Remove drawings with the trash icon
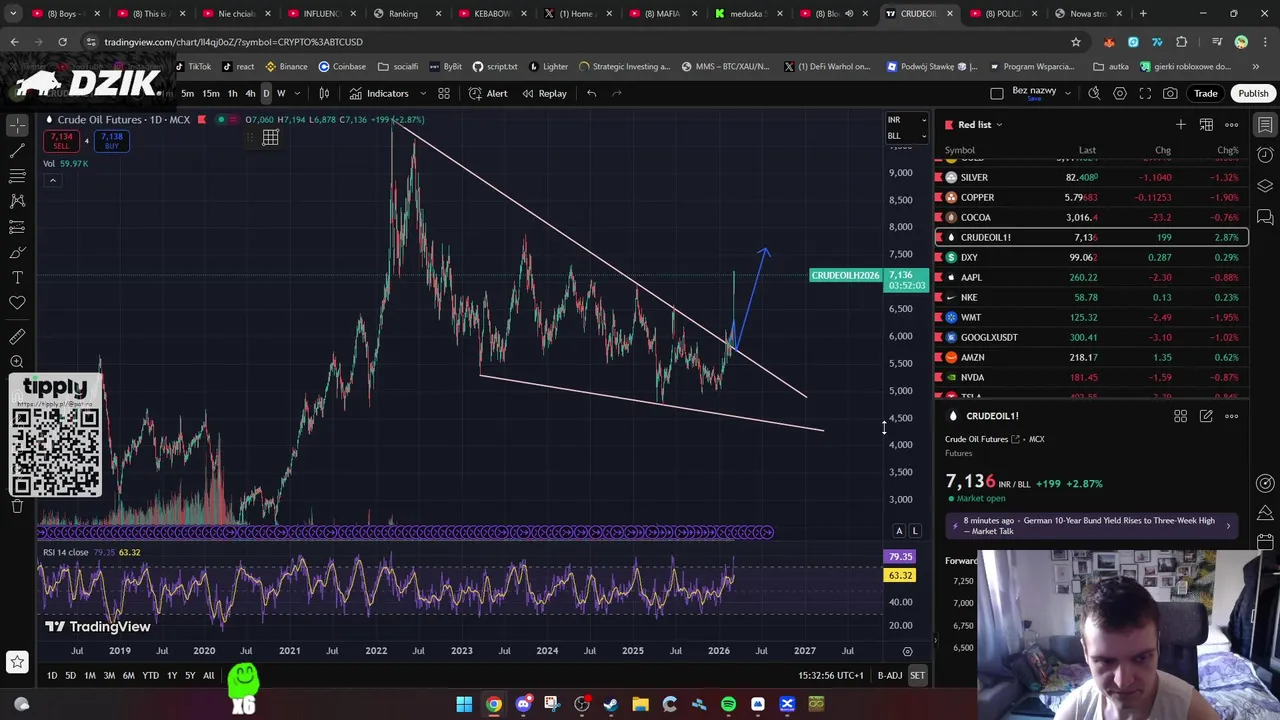This screenshot has width=1280, height=720. click(17, 506)
